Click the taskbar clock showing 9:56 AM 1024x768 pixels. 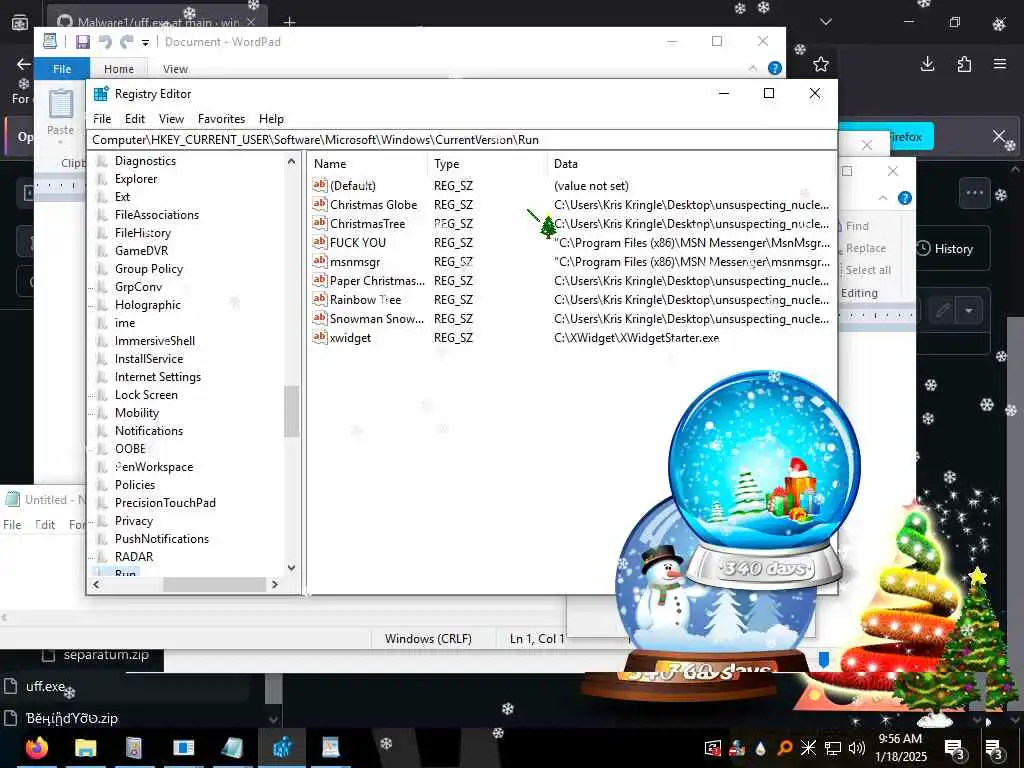901,748
